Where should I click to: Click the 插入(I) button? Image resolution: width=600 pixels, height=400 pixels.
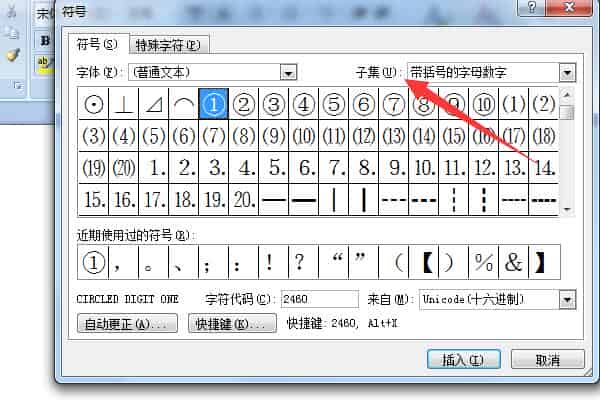(x=463, y=360)
